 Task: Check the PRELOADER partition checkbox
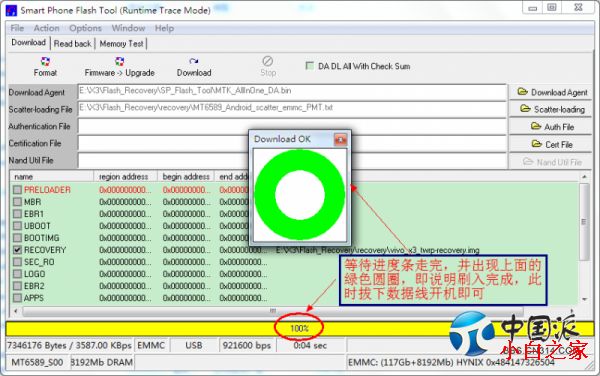tap(17, 190)
